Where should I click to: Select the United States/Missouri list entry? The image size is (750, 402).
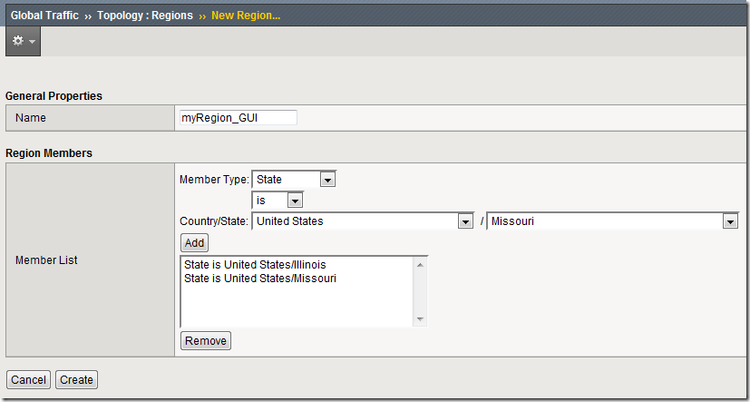click(260, 278)
